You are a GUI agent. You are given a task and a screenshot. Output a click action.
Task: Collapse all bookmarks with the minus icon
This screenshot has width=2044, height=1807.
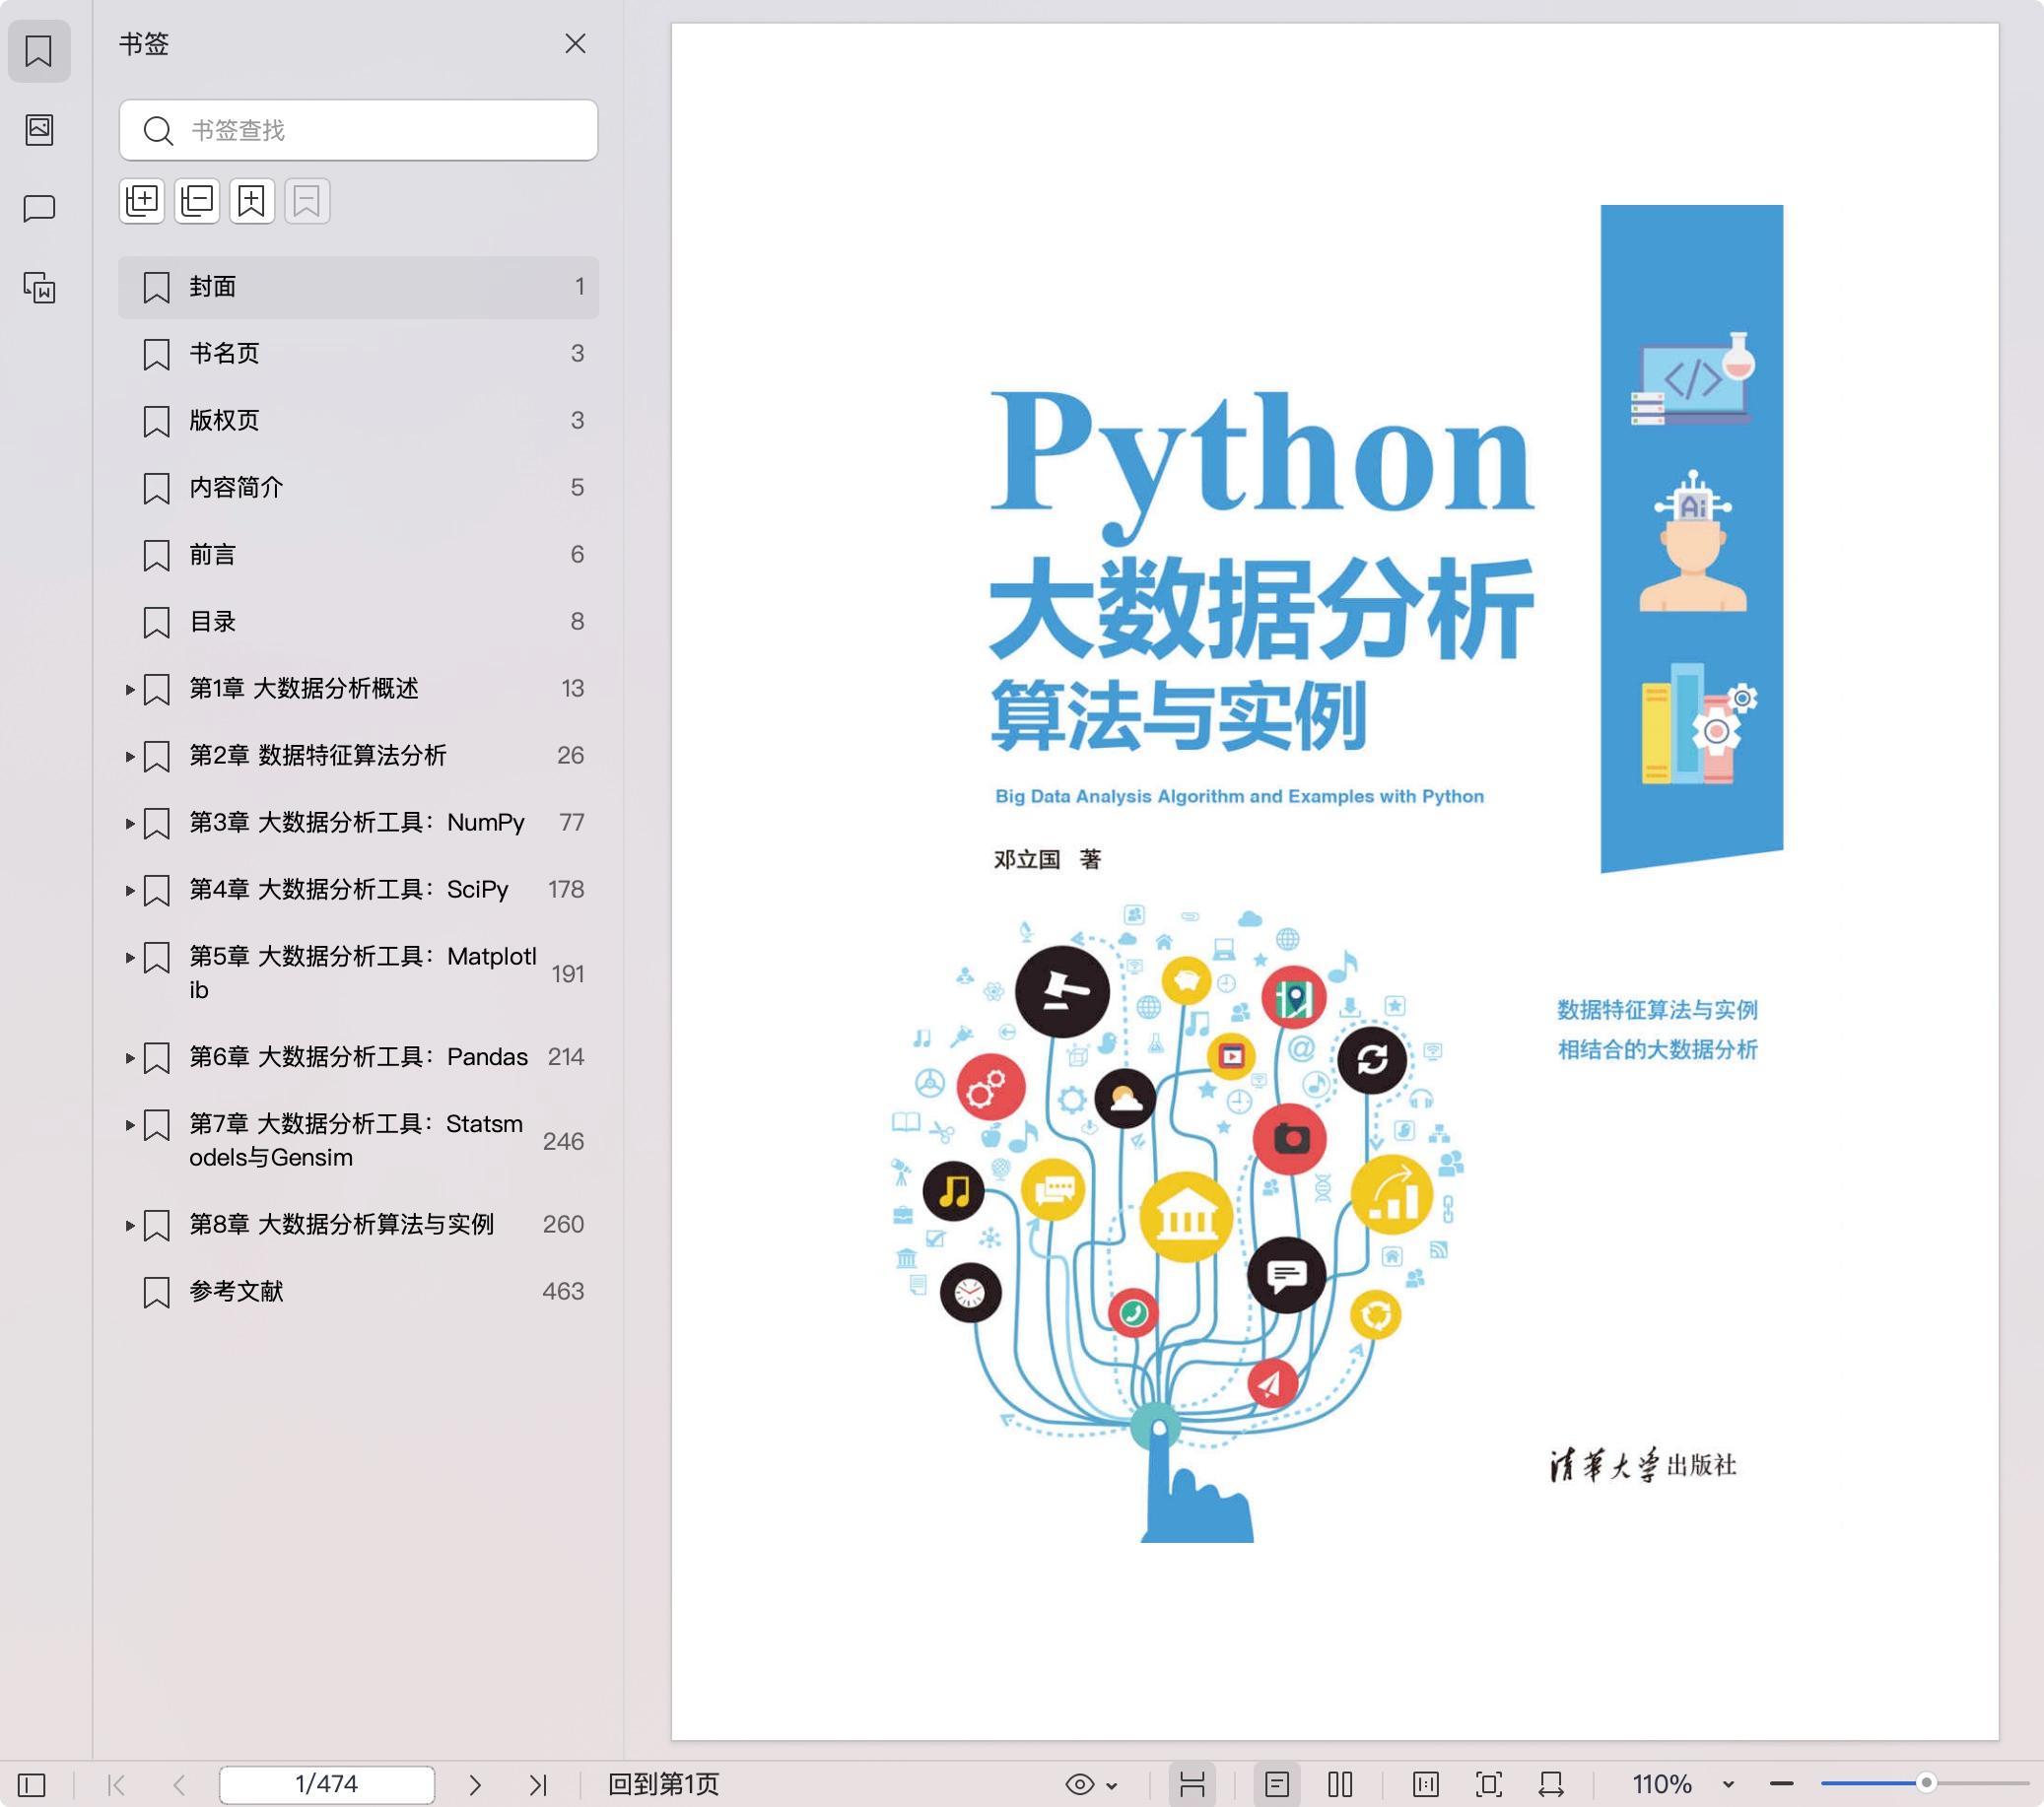(197, 201)
